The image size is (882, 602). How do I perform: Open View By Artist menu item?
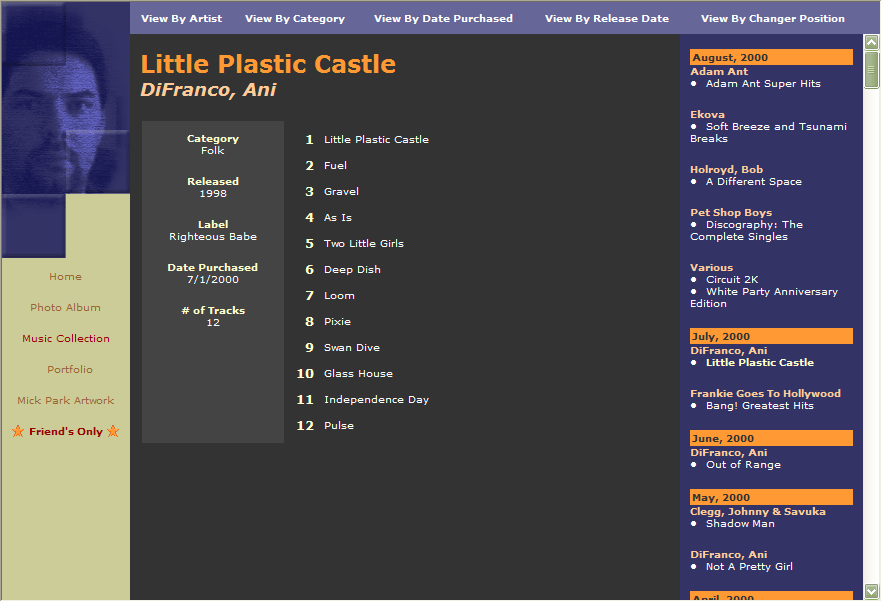[x=181, y=18]
